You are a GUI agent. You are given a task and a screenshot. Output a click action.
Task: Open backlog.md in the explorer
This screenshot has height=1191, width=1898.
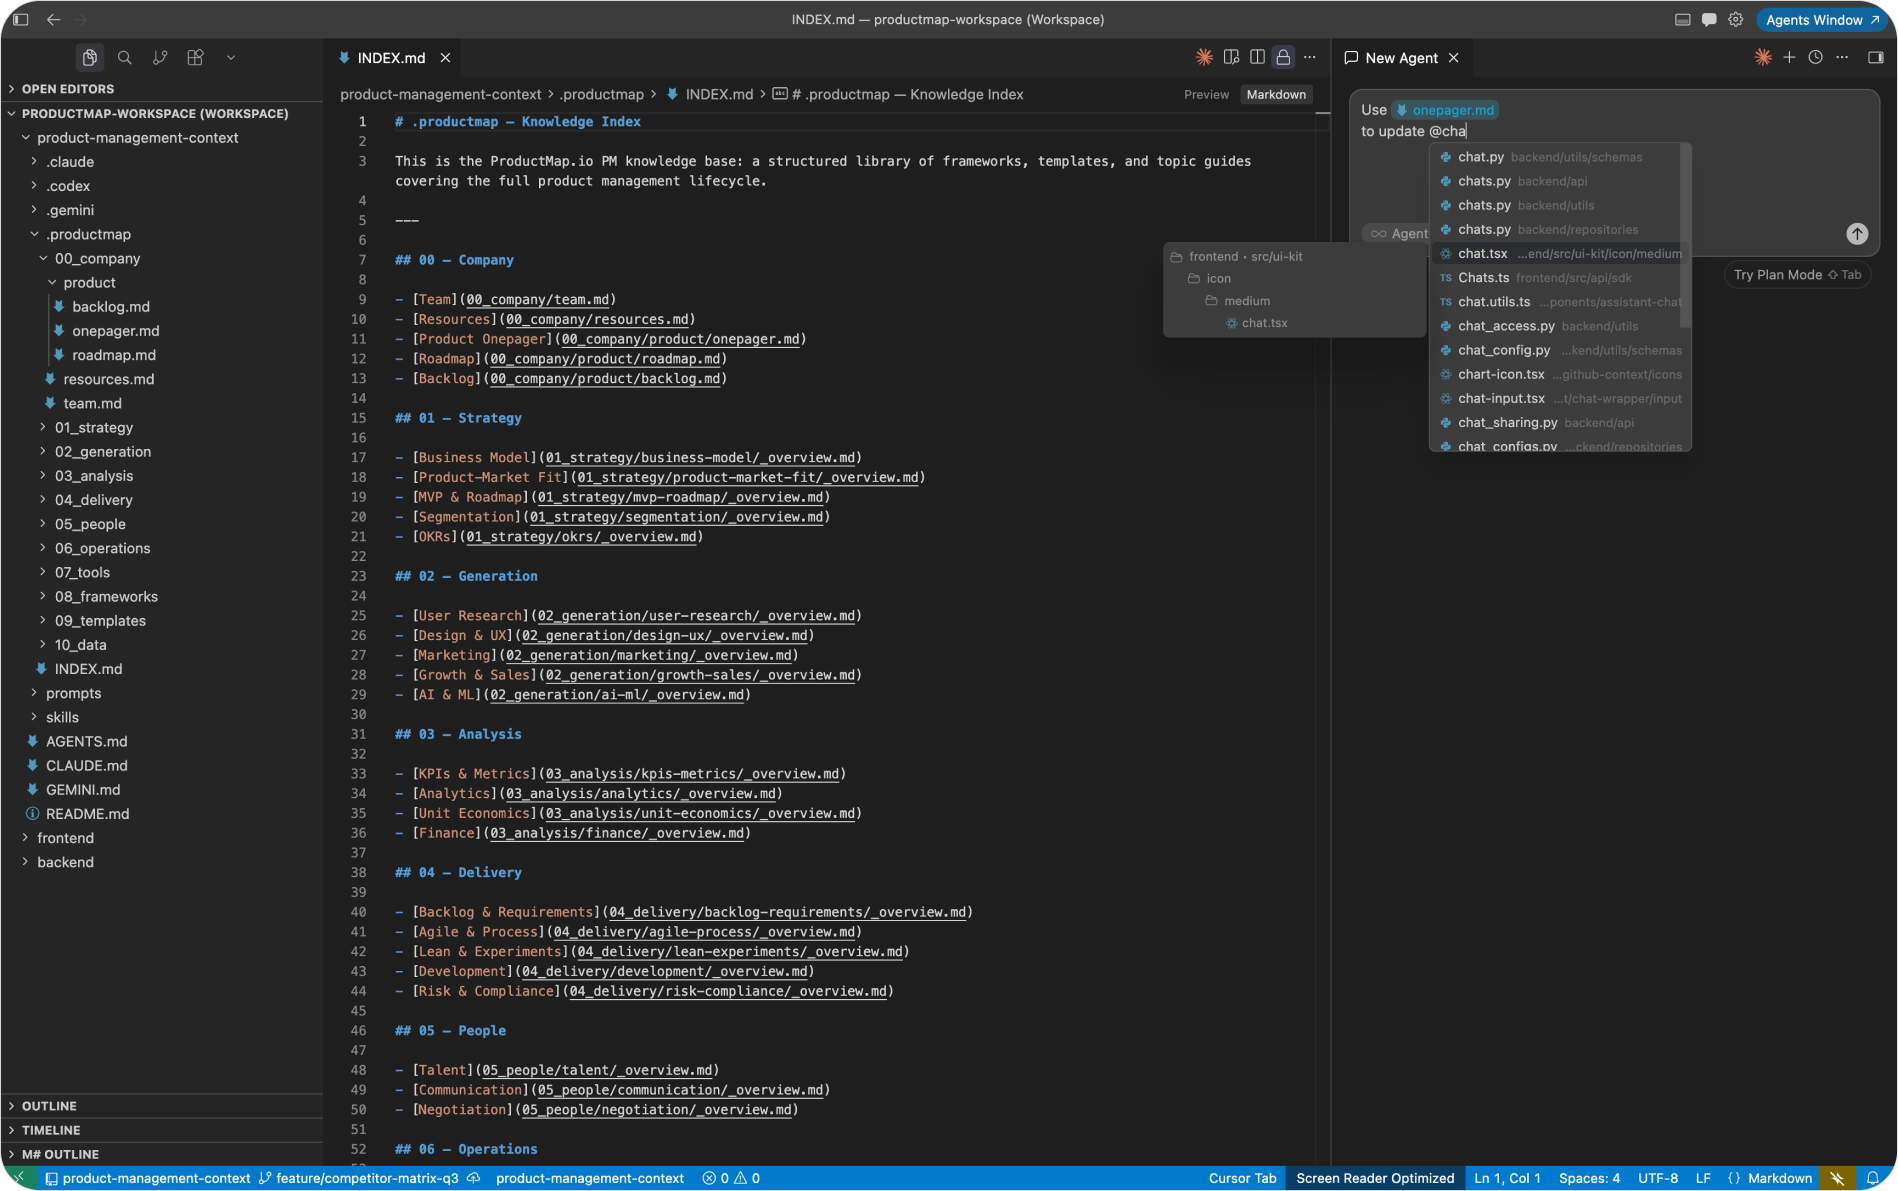tap(110, 307)
